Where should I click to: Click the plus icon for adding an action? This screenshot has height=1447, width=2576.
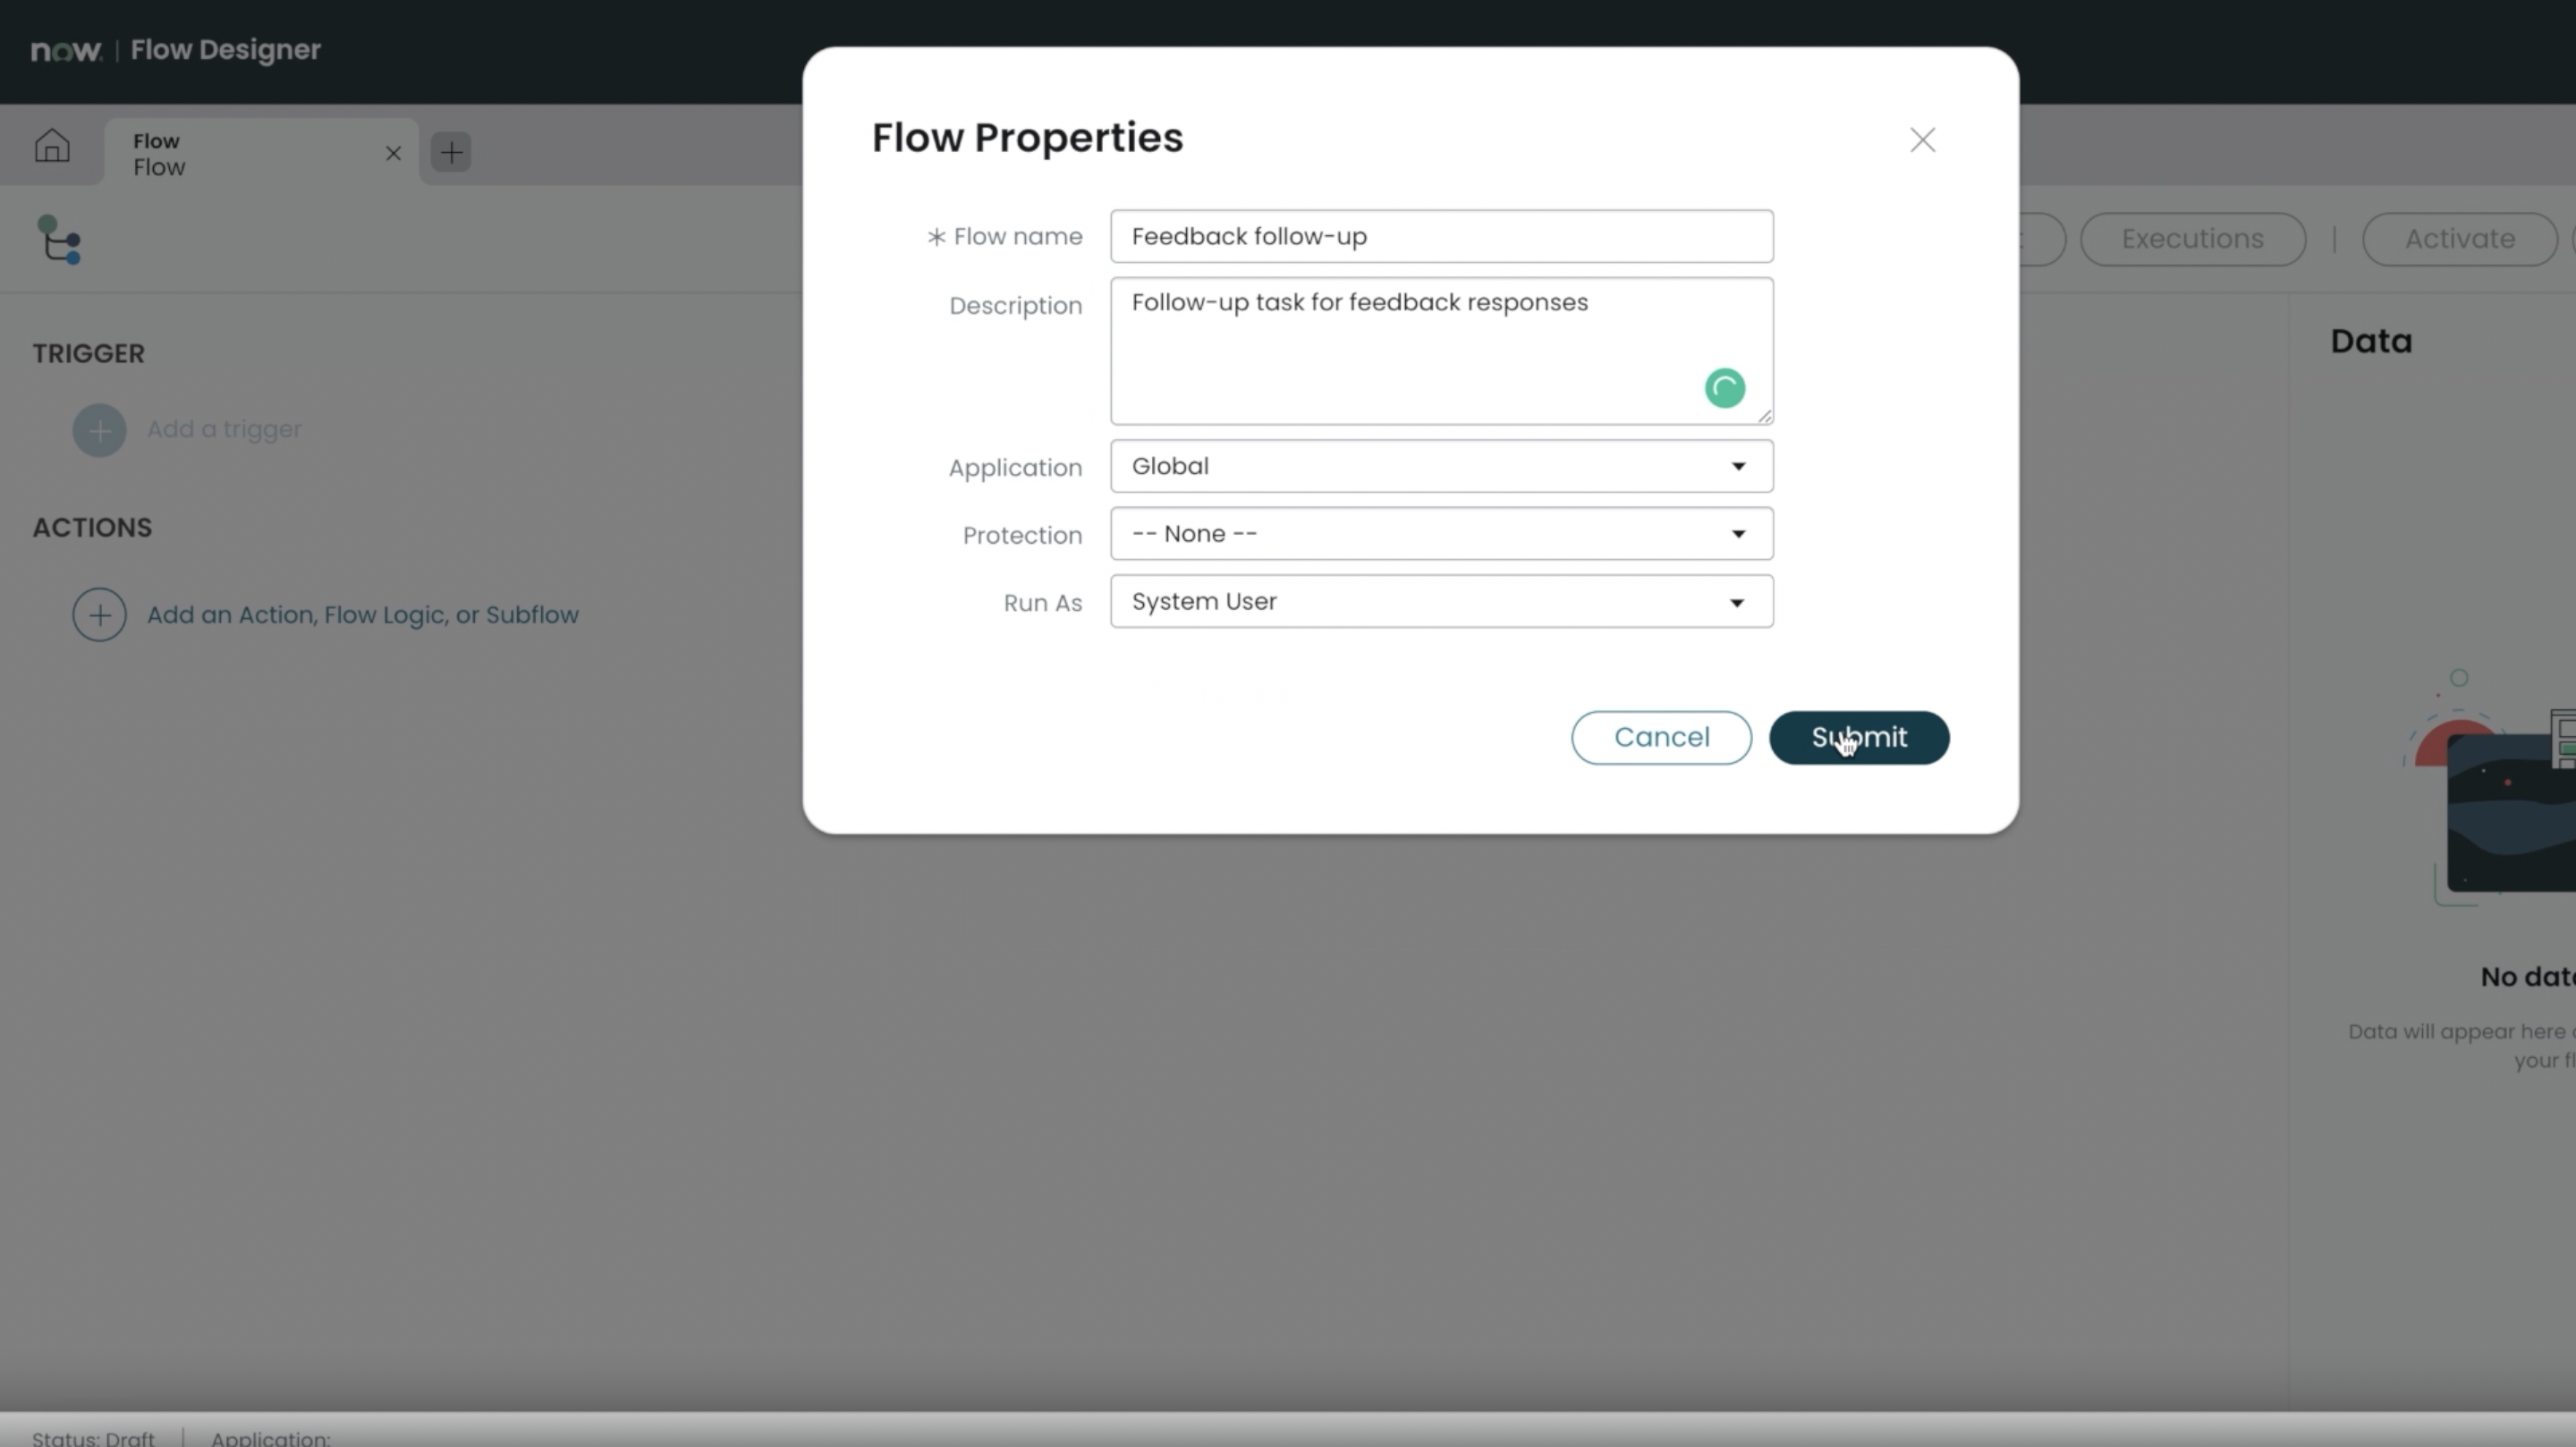[x=99, y=614]
